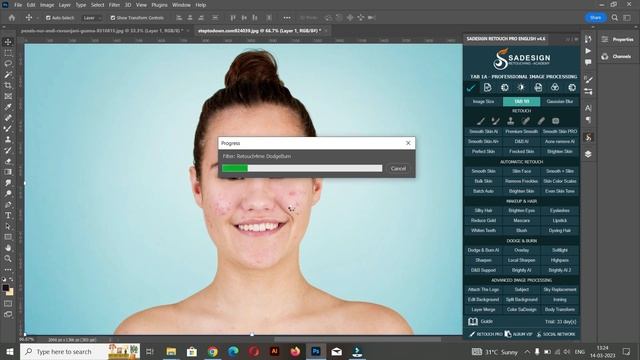Image resolution: width=640 pixels, height=360 pixels.
Task: Expand the Move tool preset arrow
Action: 37,18
